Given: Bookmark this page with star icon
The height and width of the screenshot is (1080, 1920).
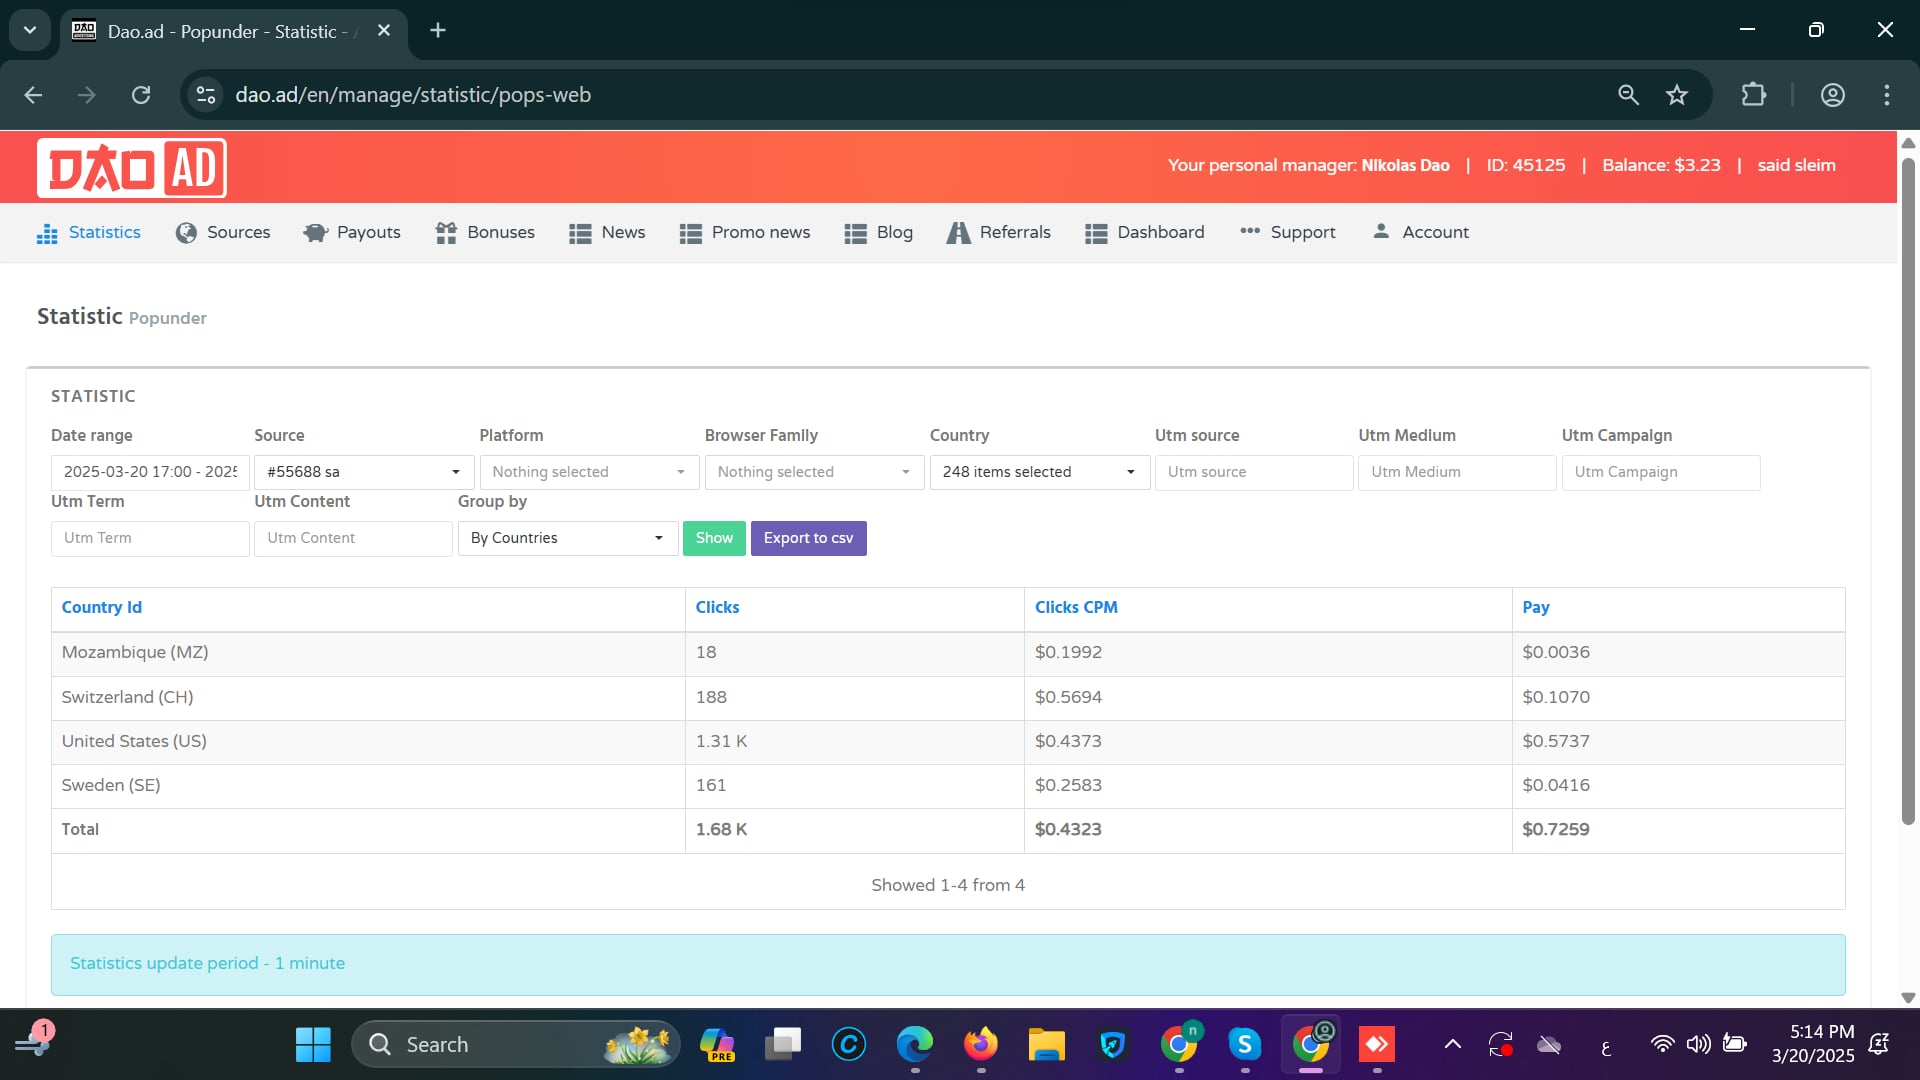Looking at the screenshot, I should click(1677, 95).
